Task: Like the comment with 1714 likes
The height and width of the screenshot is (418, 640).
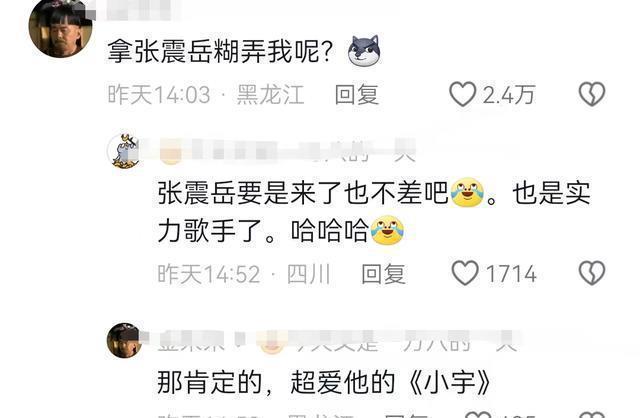Action: [x=465, y=273]
